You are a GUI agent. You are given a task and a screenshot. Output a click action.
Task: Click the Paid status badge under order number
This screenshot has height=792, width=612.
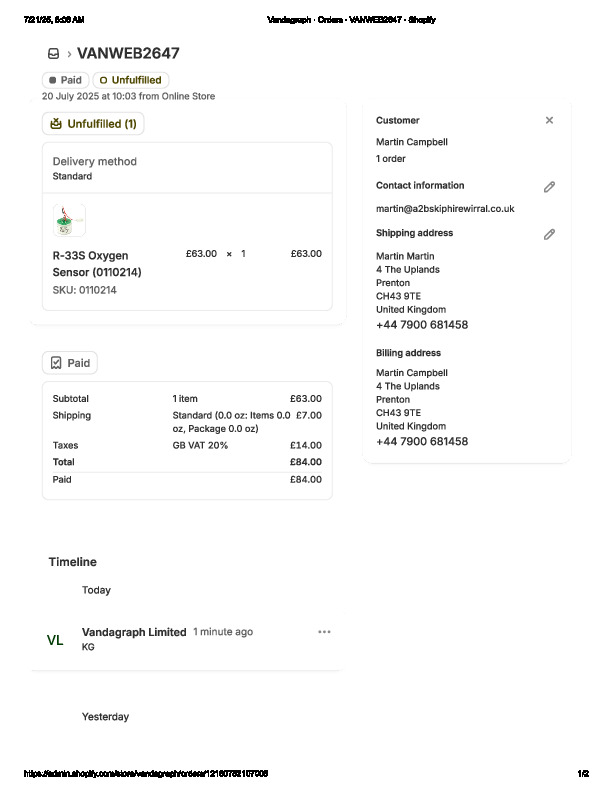tap(65, 80)
